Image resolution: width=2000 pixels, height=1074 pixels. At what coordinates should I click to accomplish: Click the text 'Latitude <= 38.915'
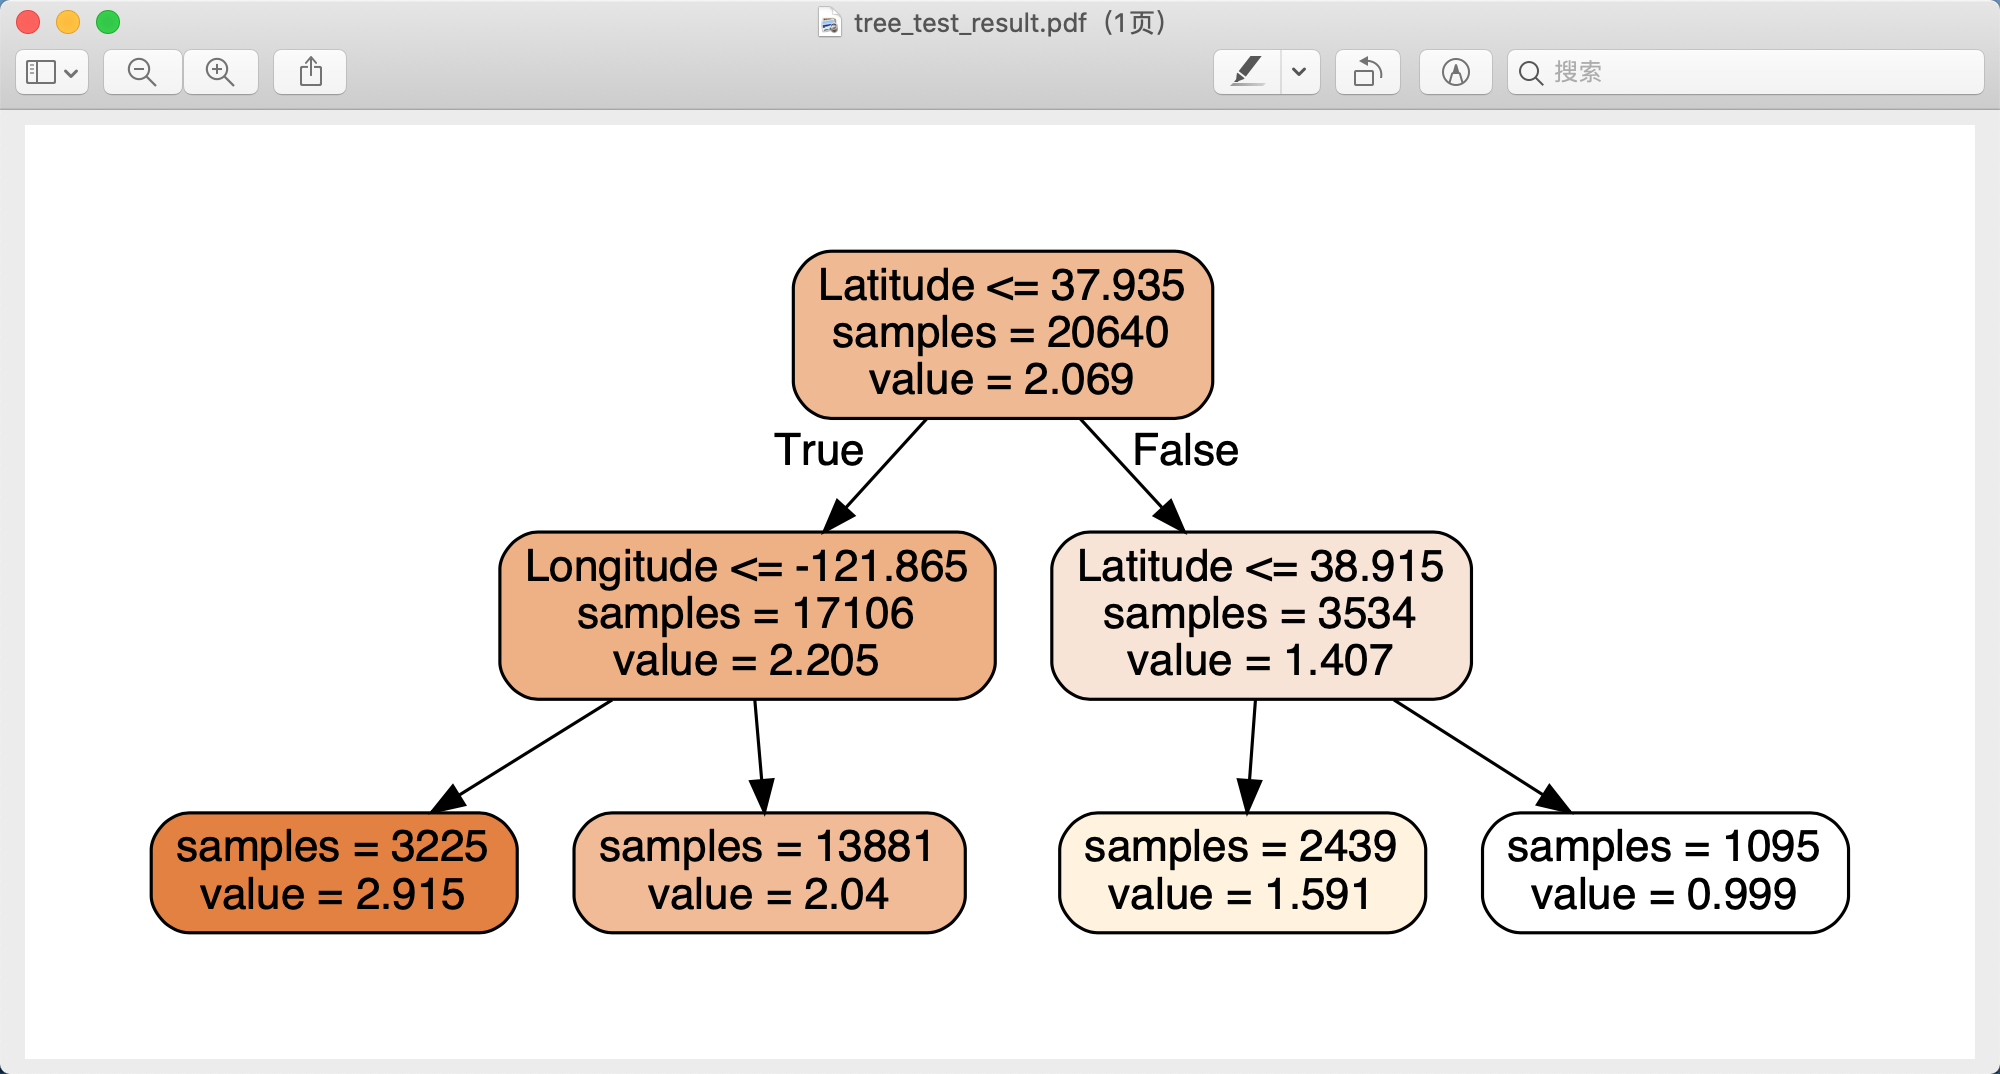[1260, 567]
